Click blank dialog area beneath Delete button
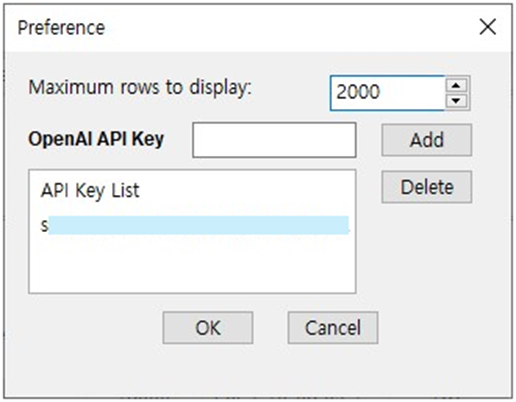Viewport: 516px width, 402px height. [x=427, y=253]
